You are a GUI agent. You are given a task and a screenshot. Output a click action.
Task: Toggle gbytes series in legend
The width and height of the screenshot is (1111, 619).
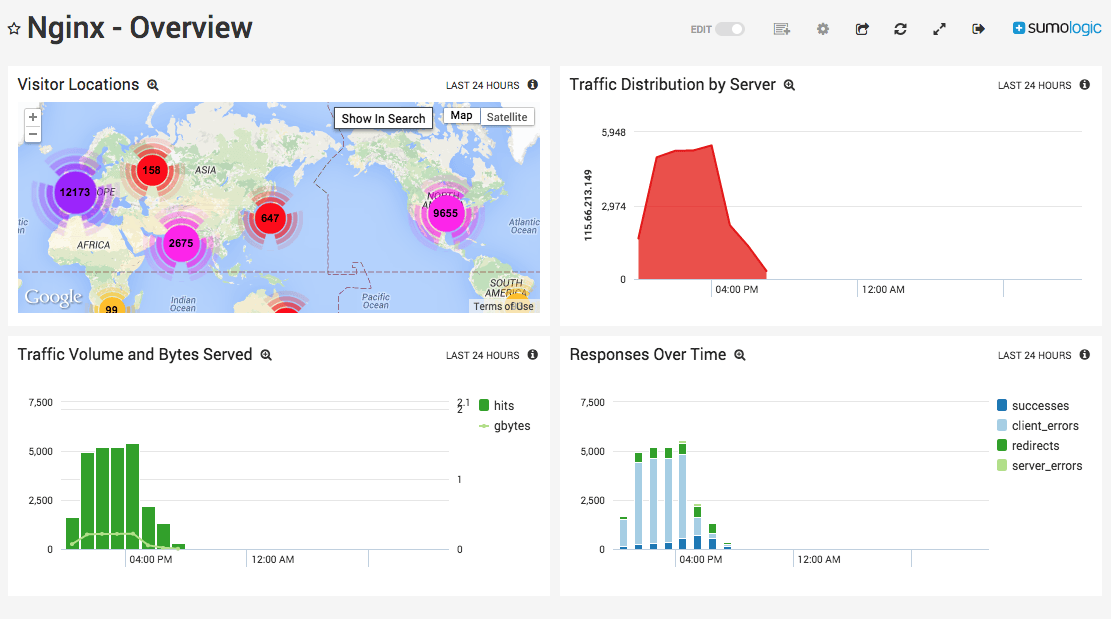point(504,426)
